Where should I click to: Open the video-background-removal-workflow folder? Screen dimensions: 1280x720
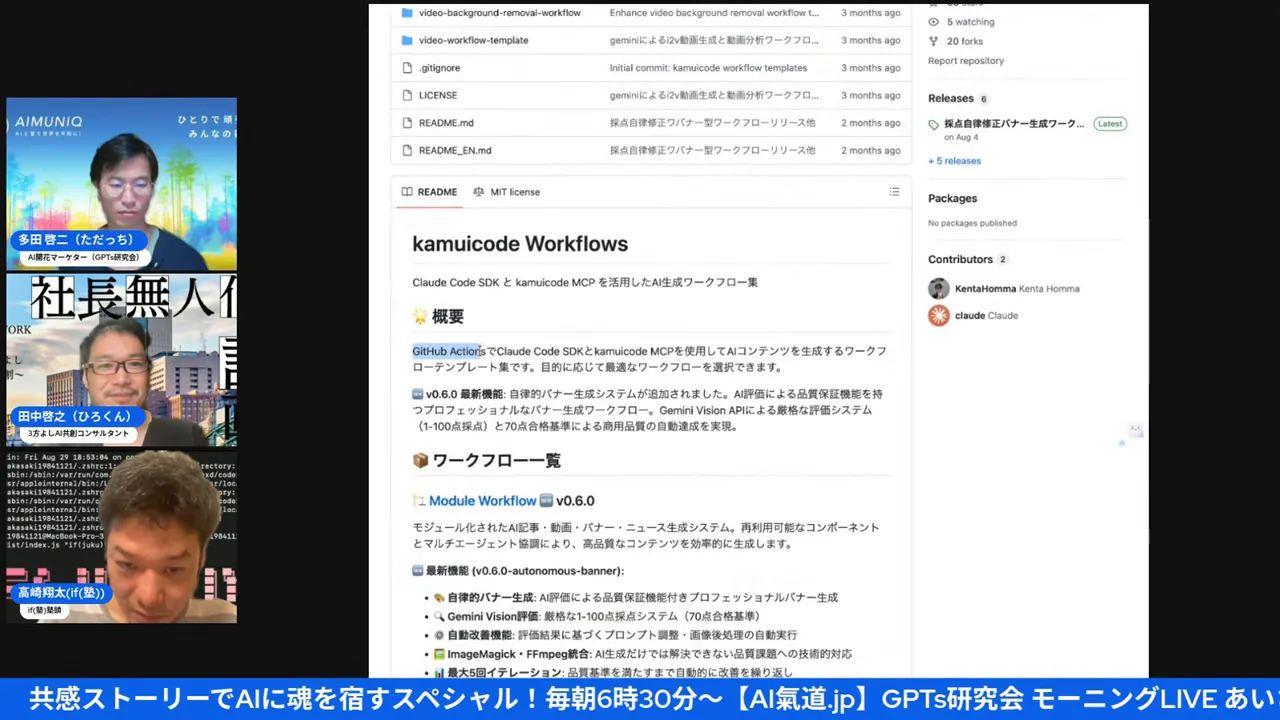click(499, 13)
